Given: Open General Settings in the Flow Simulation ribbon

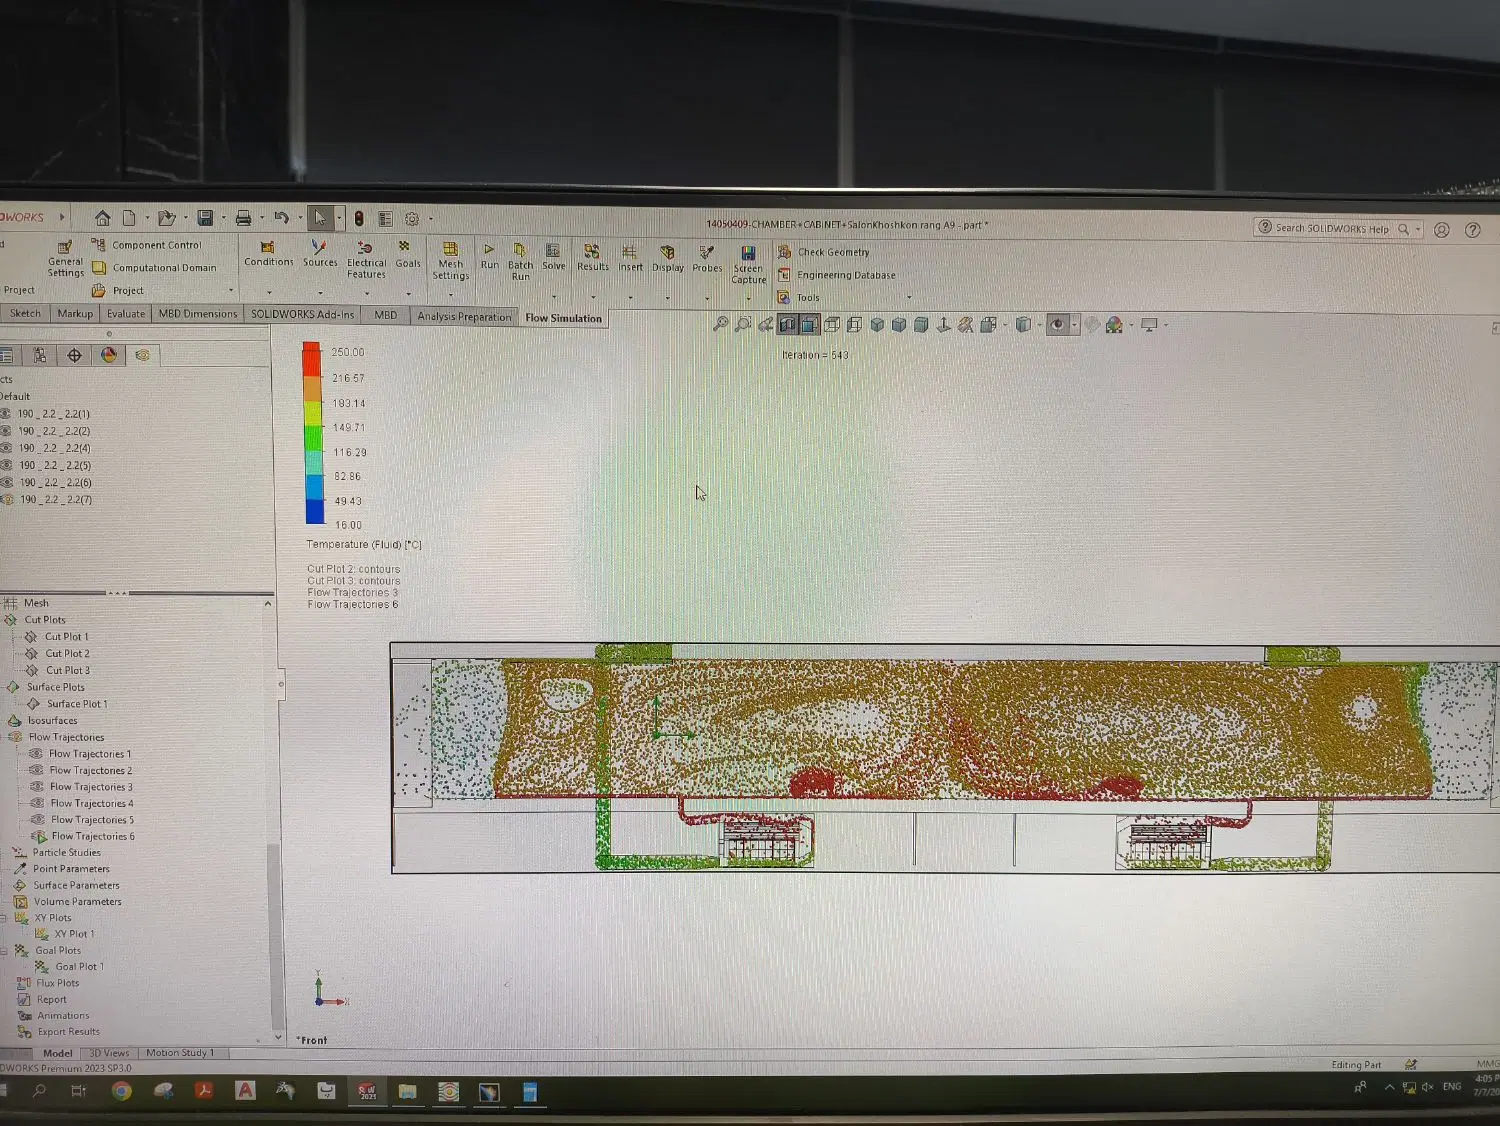Looking at the screenshot, I should 65,259.
